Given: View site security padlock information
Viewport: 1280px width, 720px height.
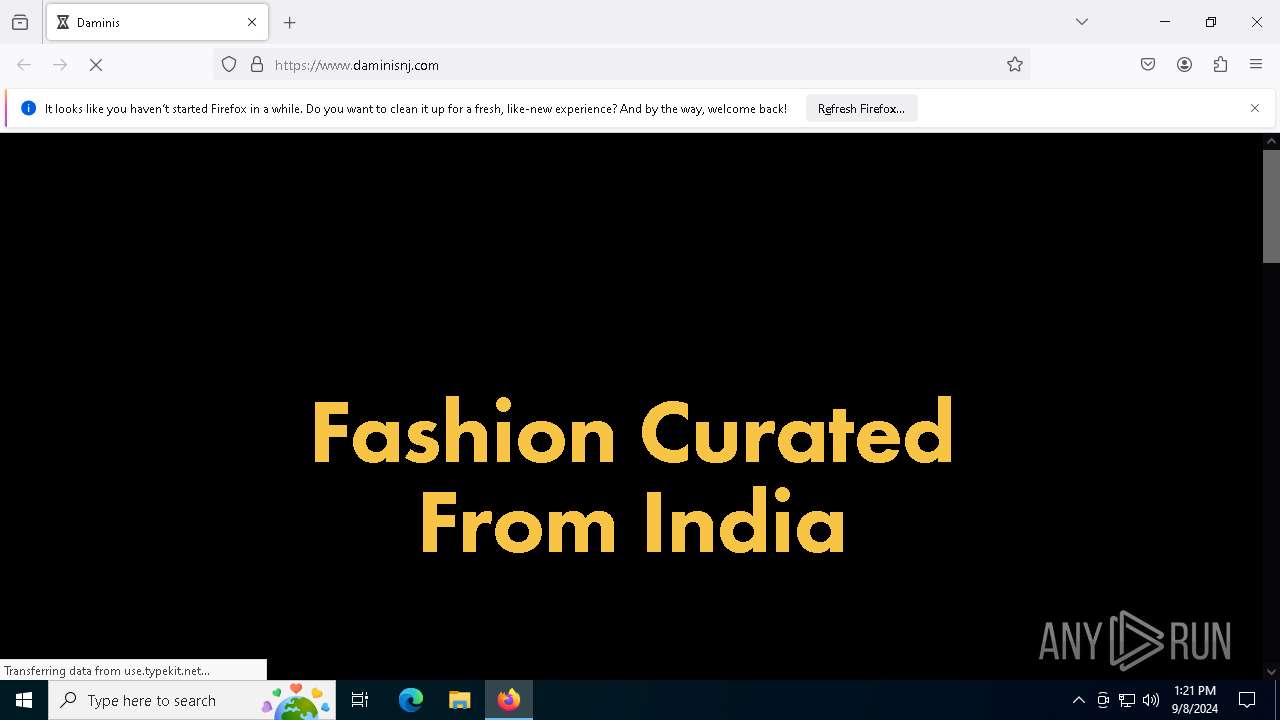Looking at the screenshot, I should pyautogui.click(x=257, y=65).
